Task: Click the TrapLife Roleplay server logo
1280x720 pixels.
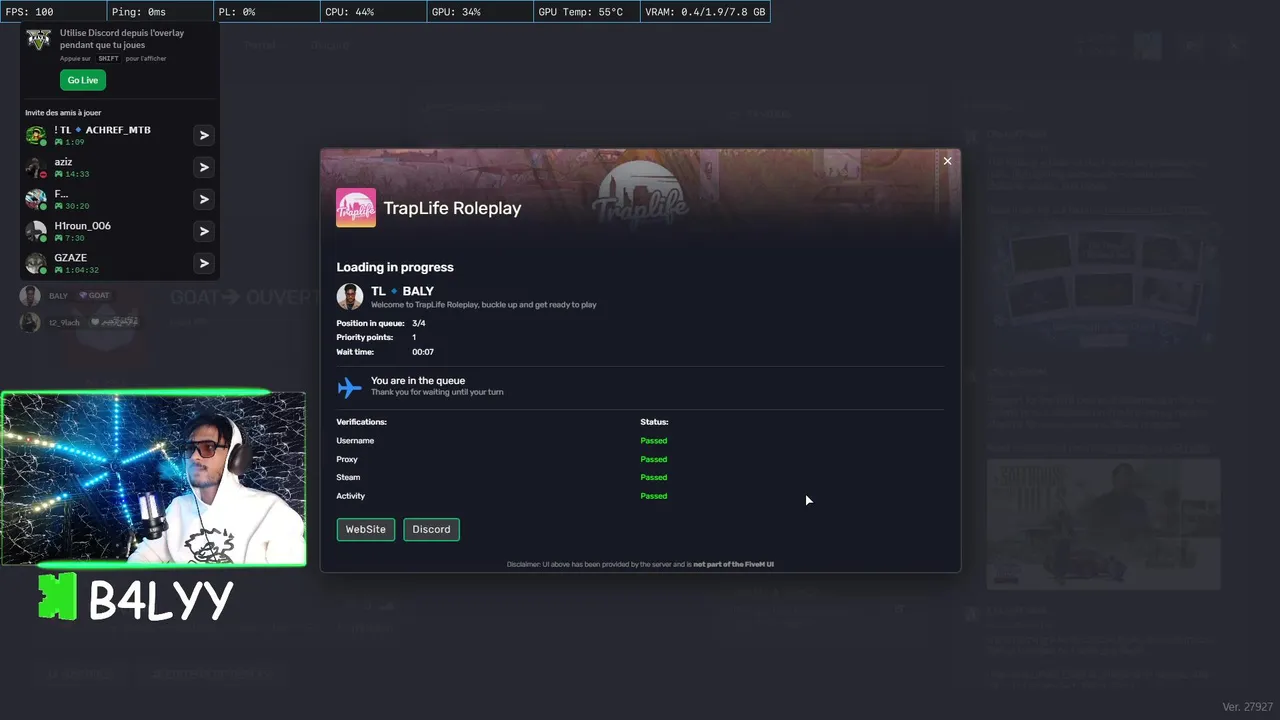Action: click(356, 208)
